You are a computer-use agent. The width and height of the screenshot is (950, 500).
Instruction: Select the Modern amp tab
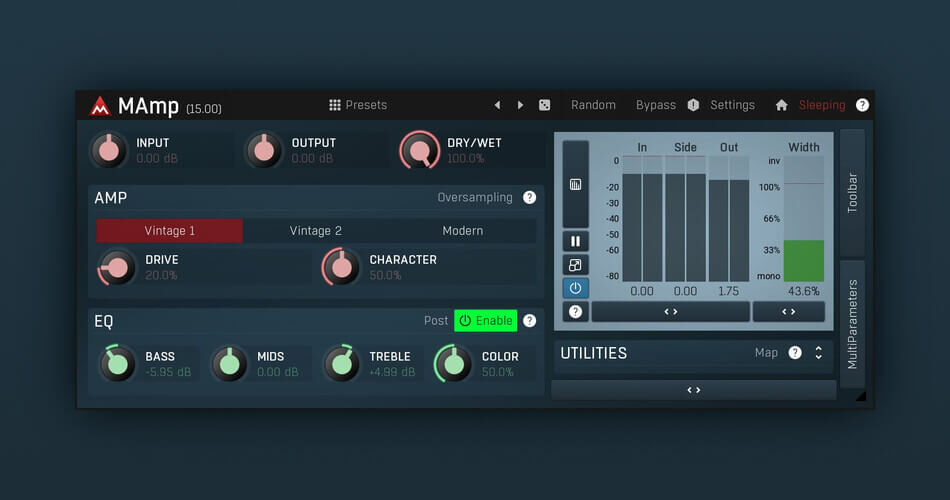462,231
